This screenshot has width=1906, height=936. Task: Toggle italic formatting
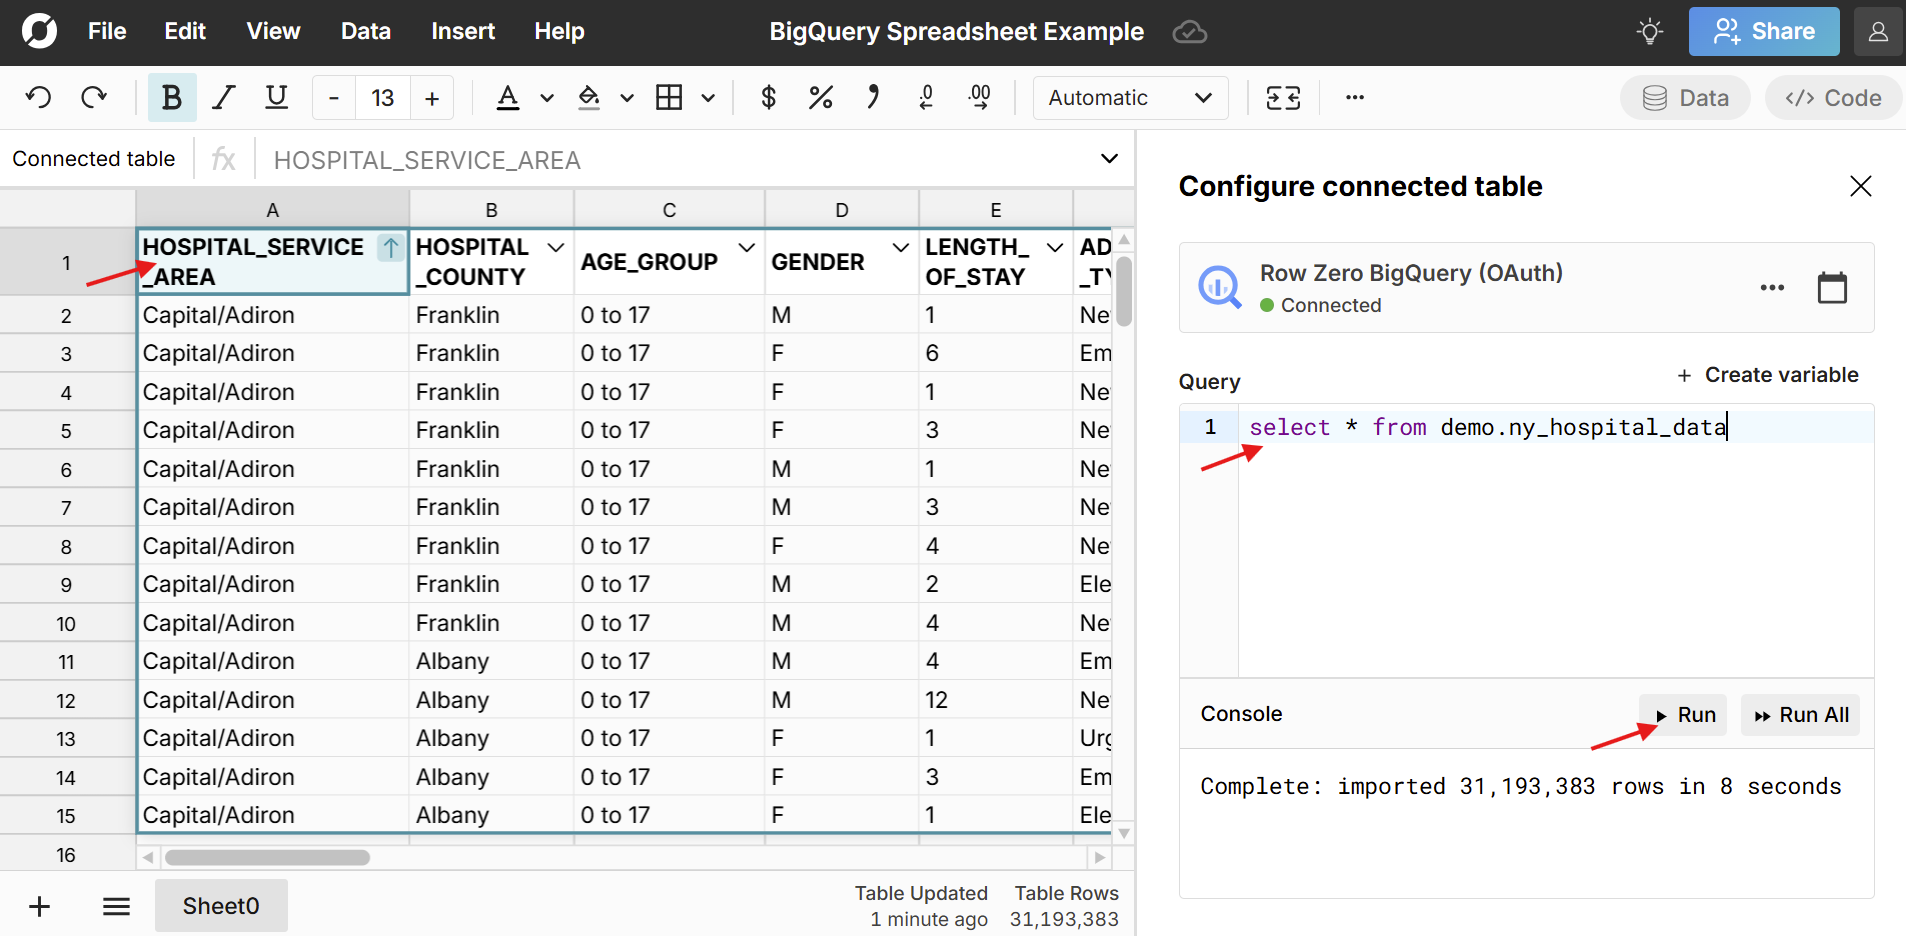click(x=223, y=97)
